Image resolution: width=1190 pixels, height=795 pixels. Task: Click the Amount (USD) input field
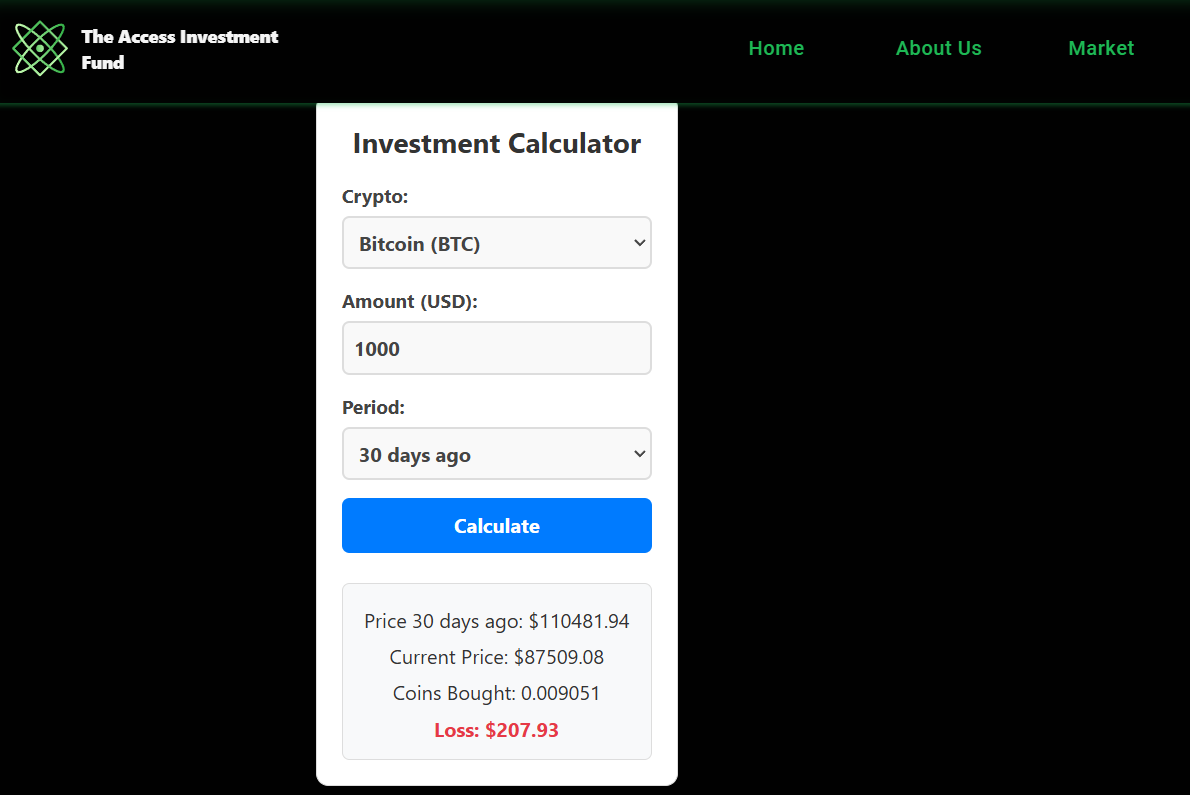pos(497,348)
